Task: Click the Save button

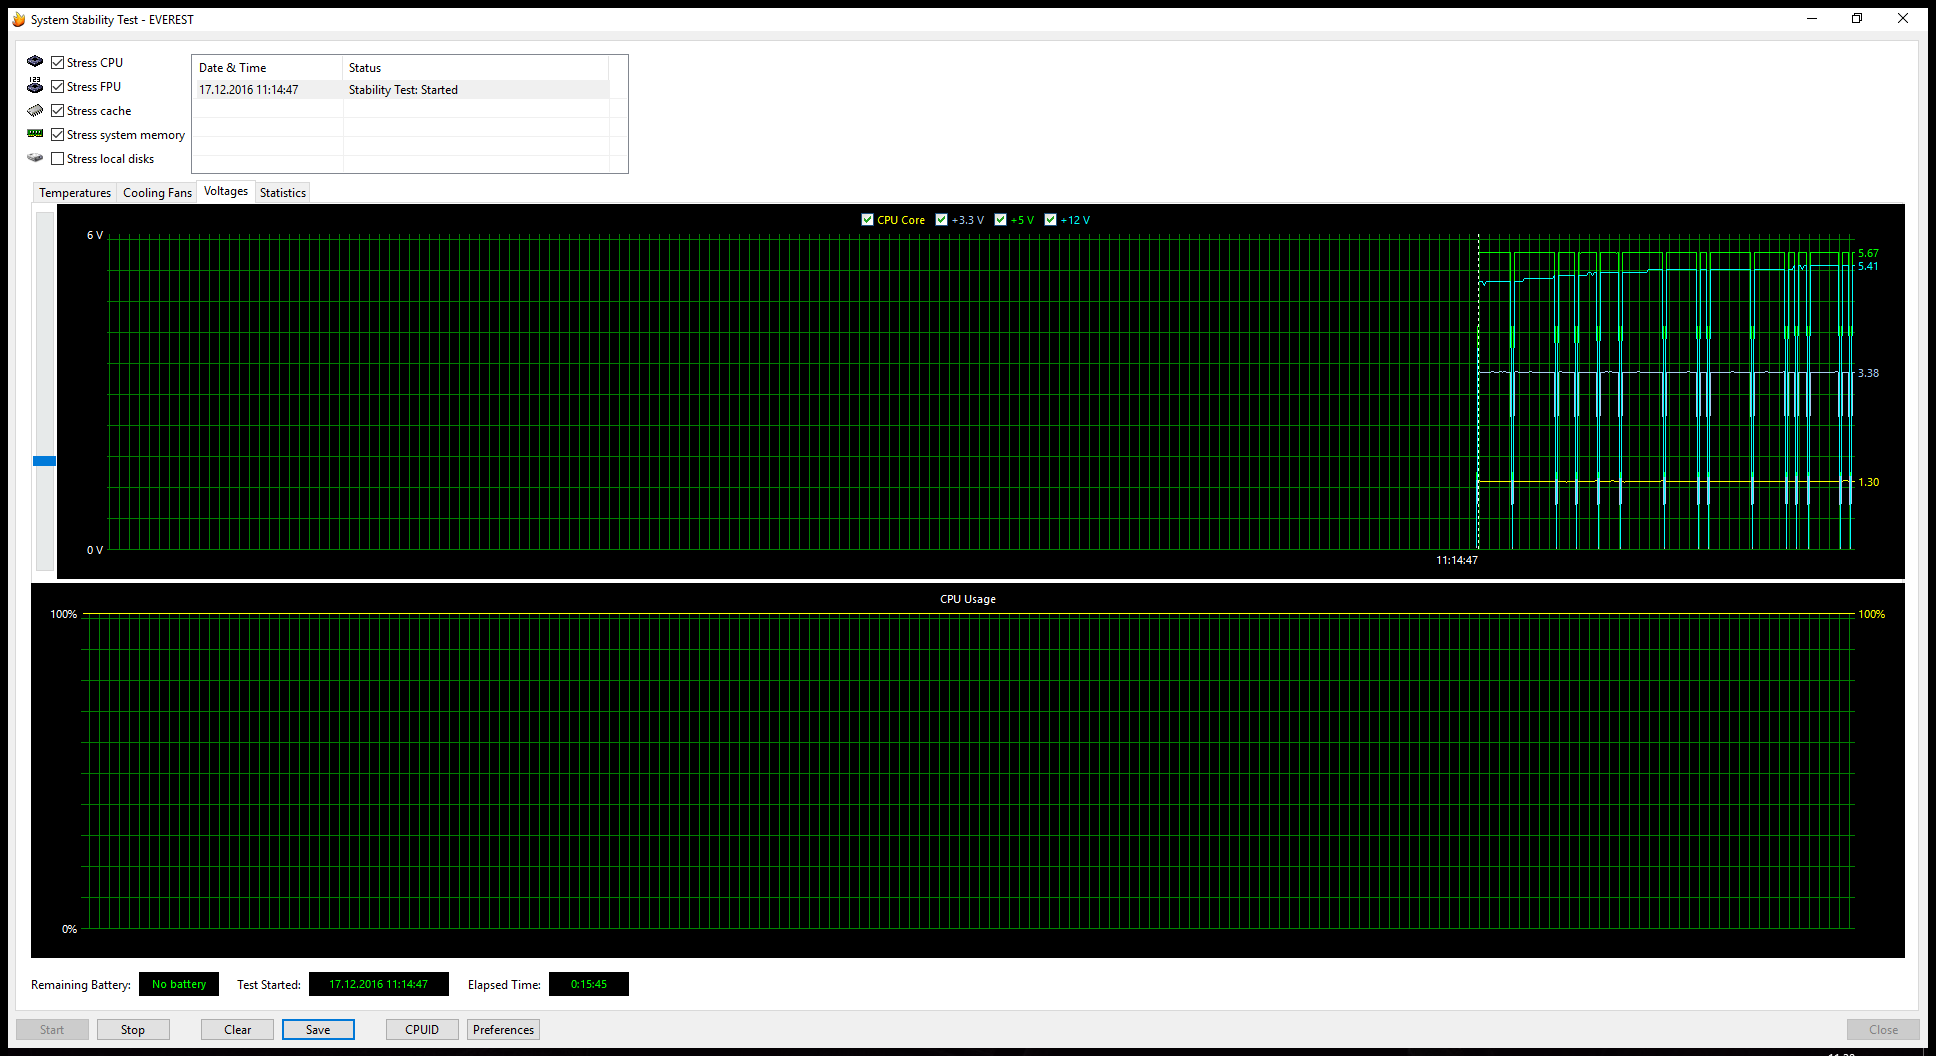Action: point(318,1030)
